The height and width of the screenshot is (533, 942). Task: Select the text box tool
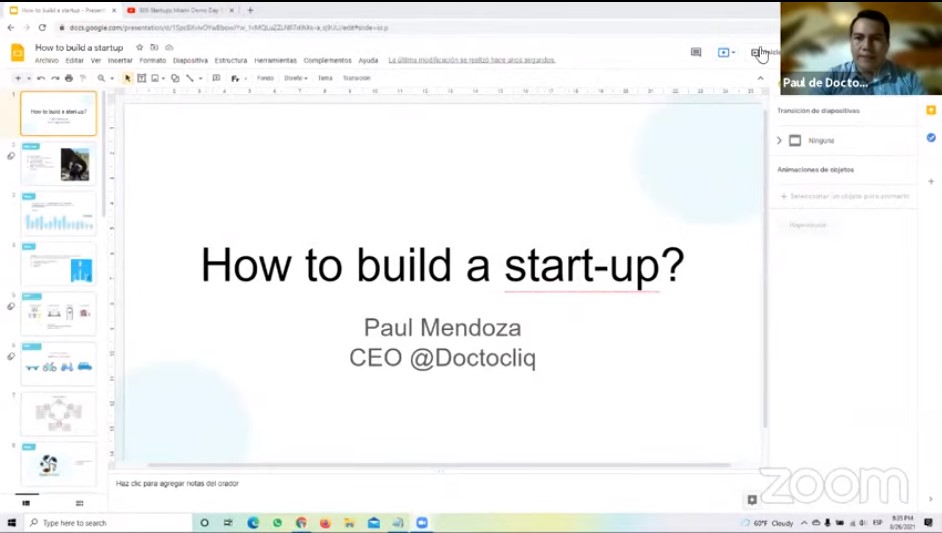tap(142, 78)
